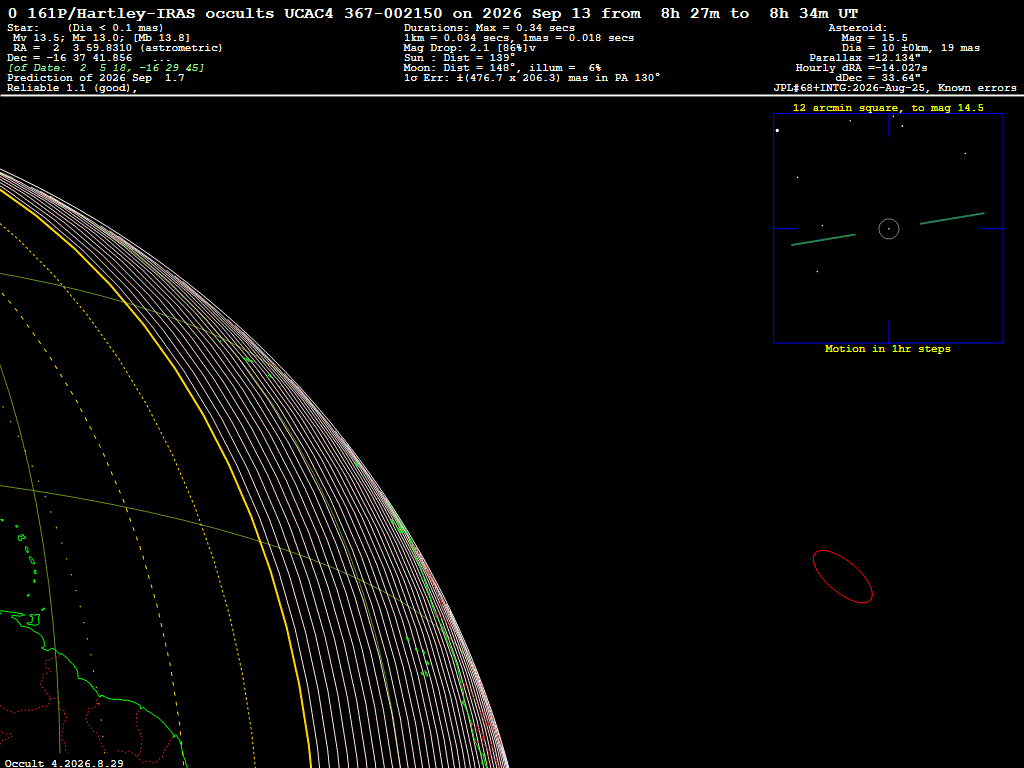Click the right green asteroid motion line
The width and height of the screenshot is (1024, 768).
(x=952, y=219)
